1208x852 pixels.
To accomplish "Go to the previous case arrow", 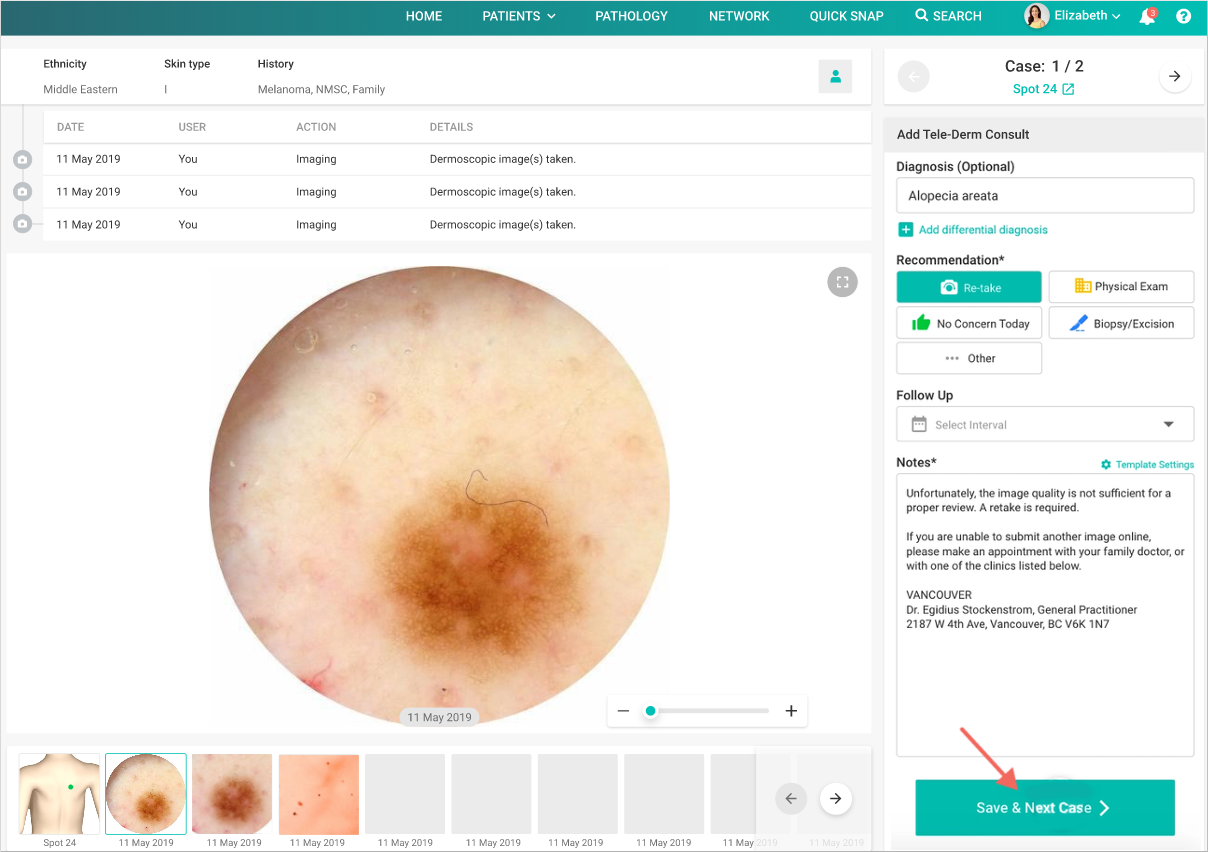I will coord(914,77).
